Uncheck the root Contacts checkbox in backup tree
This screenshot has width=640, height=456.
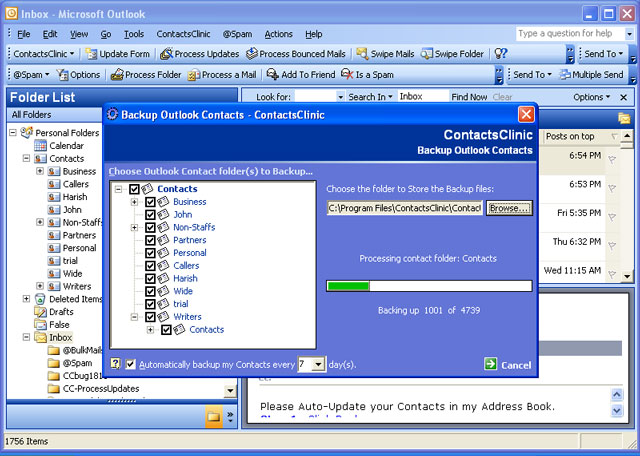click(134, 189)
